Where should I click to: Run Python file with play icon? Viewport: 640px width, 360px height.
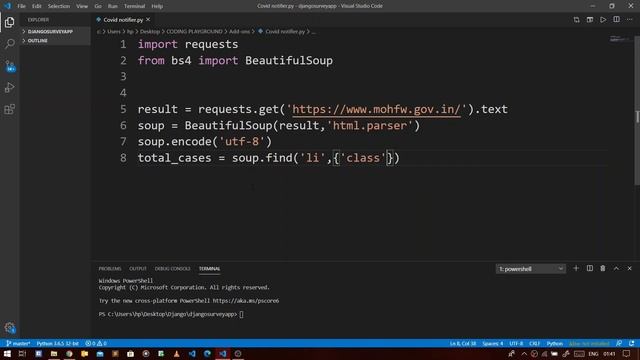click(x=603, y=20)
